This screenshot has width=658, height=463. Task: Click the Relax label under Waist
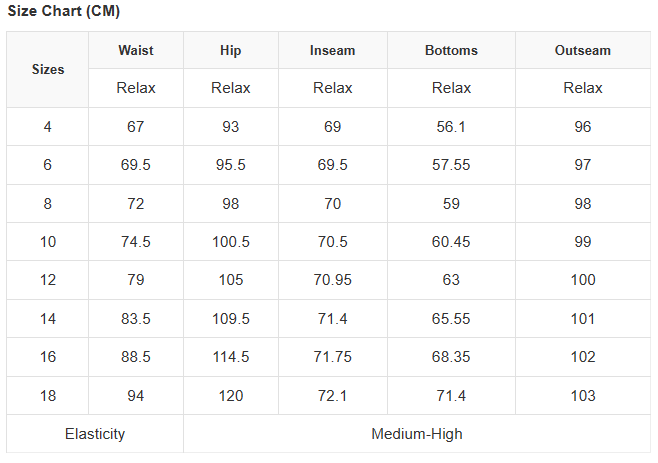(x=136, y=88)
